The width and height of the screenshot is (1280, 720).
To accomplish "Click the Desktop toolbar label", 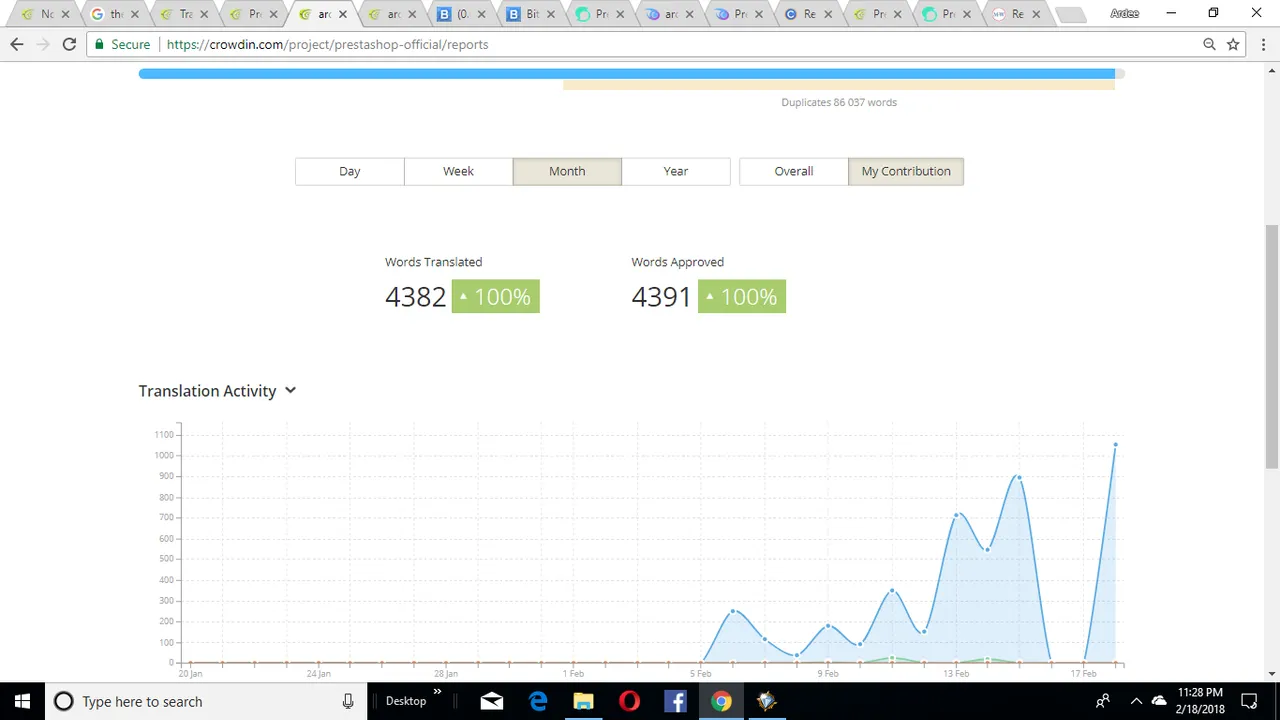I will [x=406, y=701].
